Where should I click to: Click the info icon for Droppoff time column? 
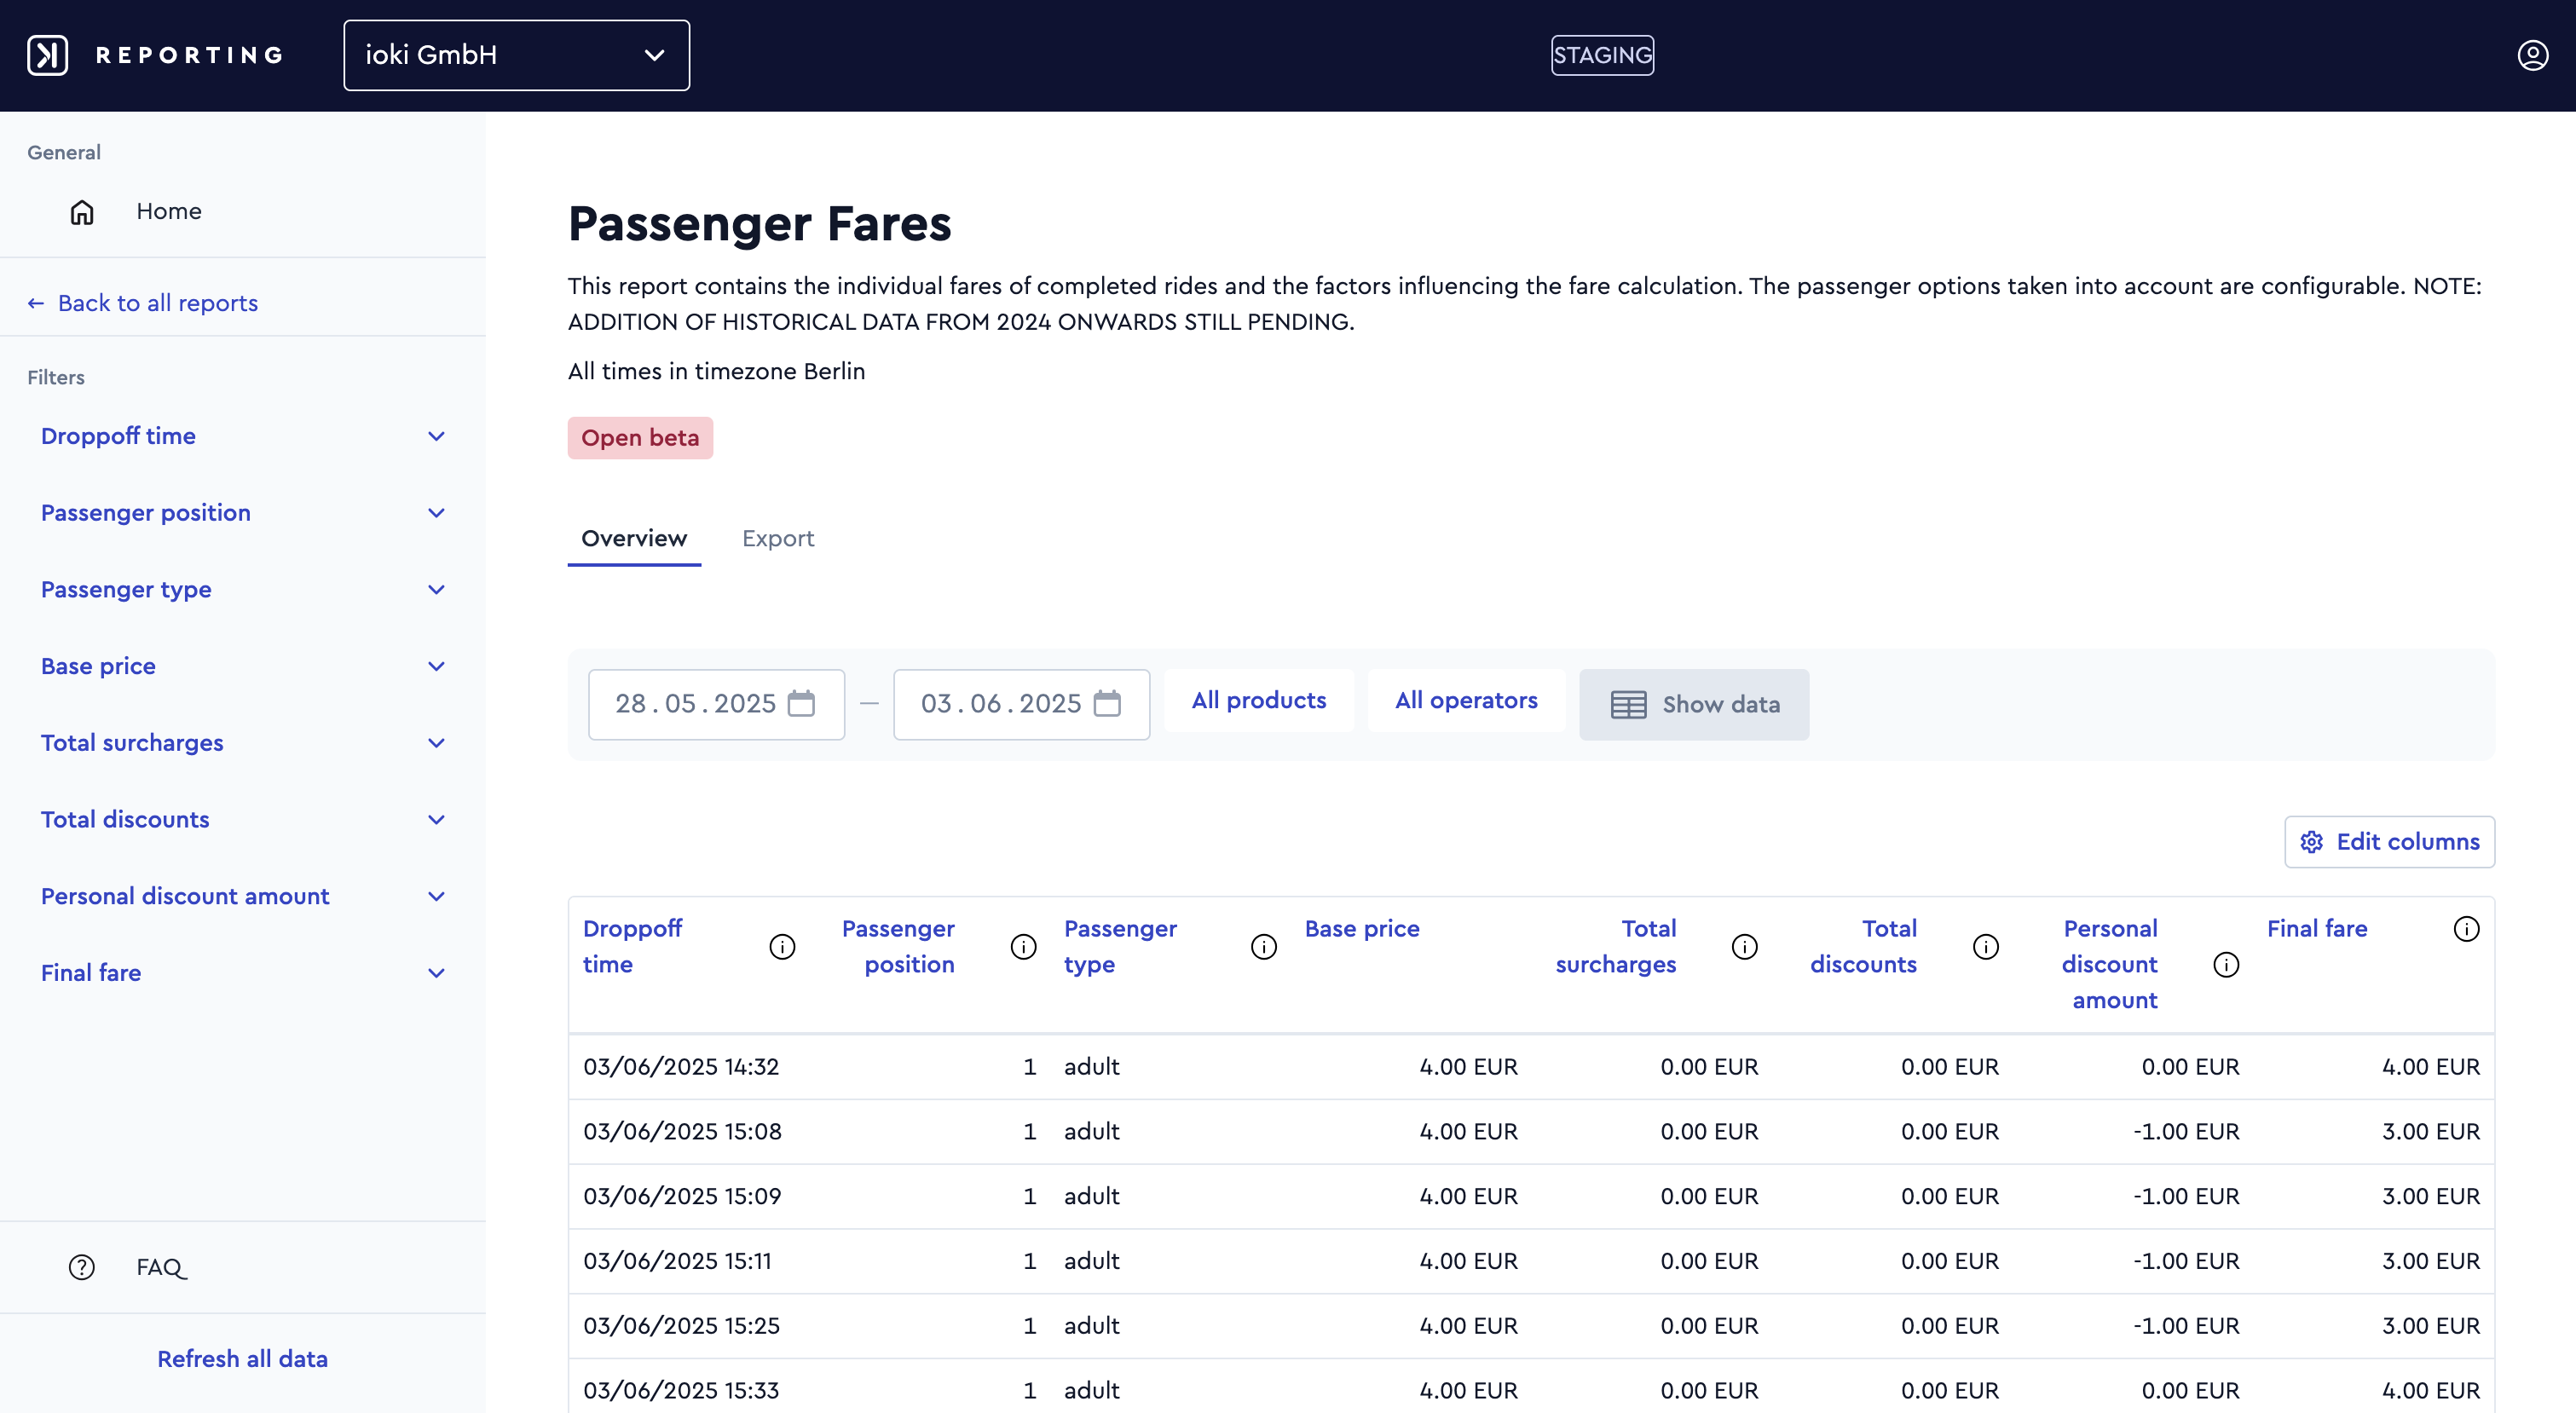click(x=782, y=946)
